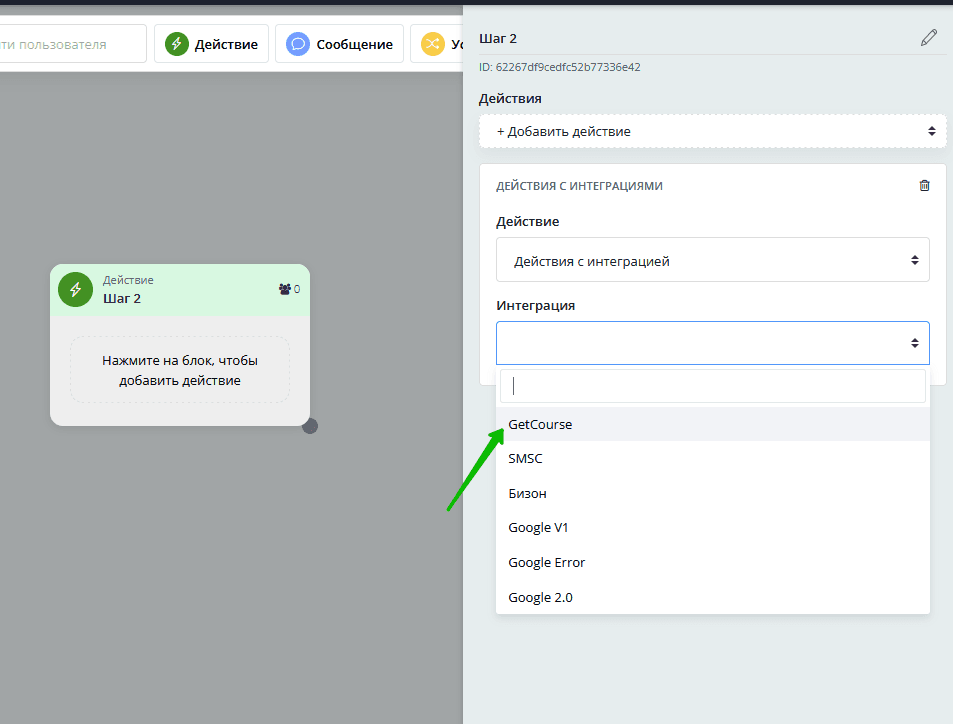Expand the Действия с интеграцией select box

(712, 260)
